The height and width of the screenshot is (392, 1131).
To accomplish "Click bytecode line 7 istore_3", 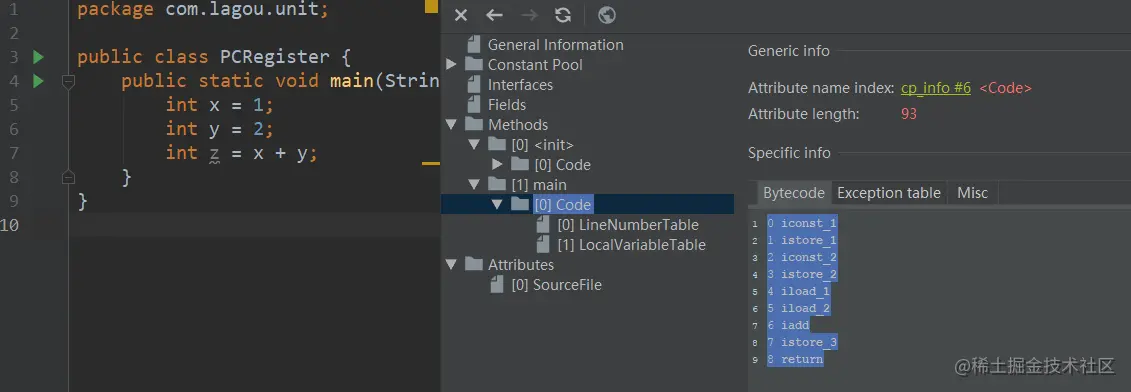I will coord(802,342).
